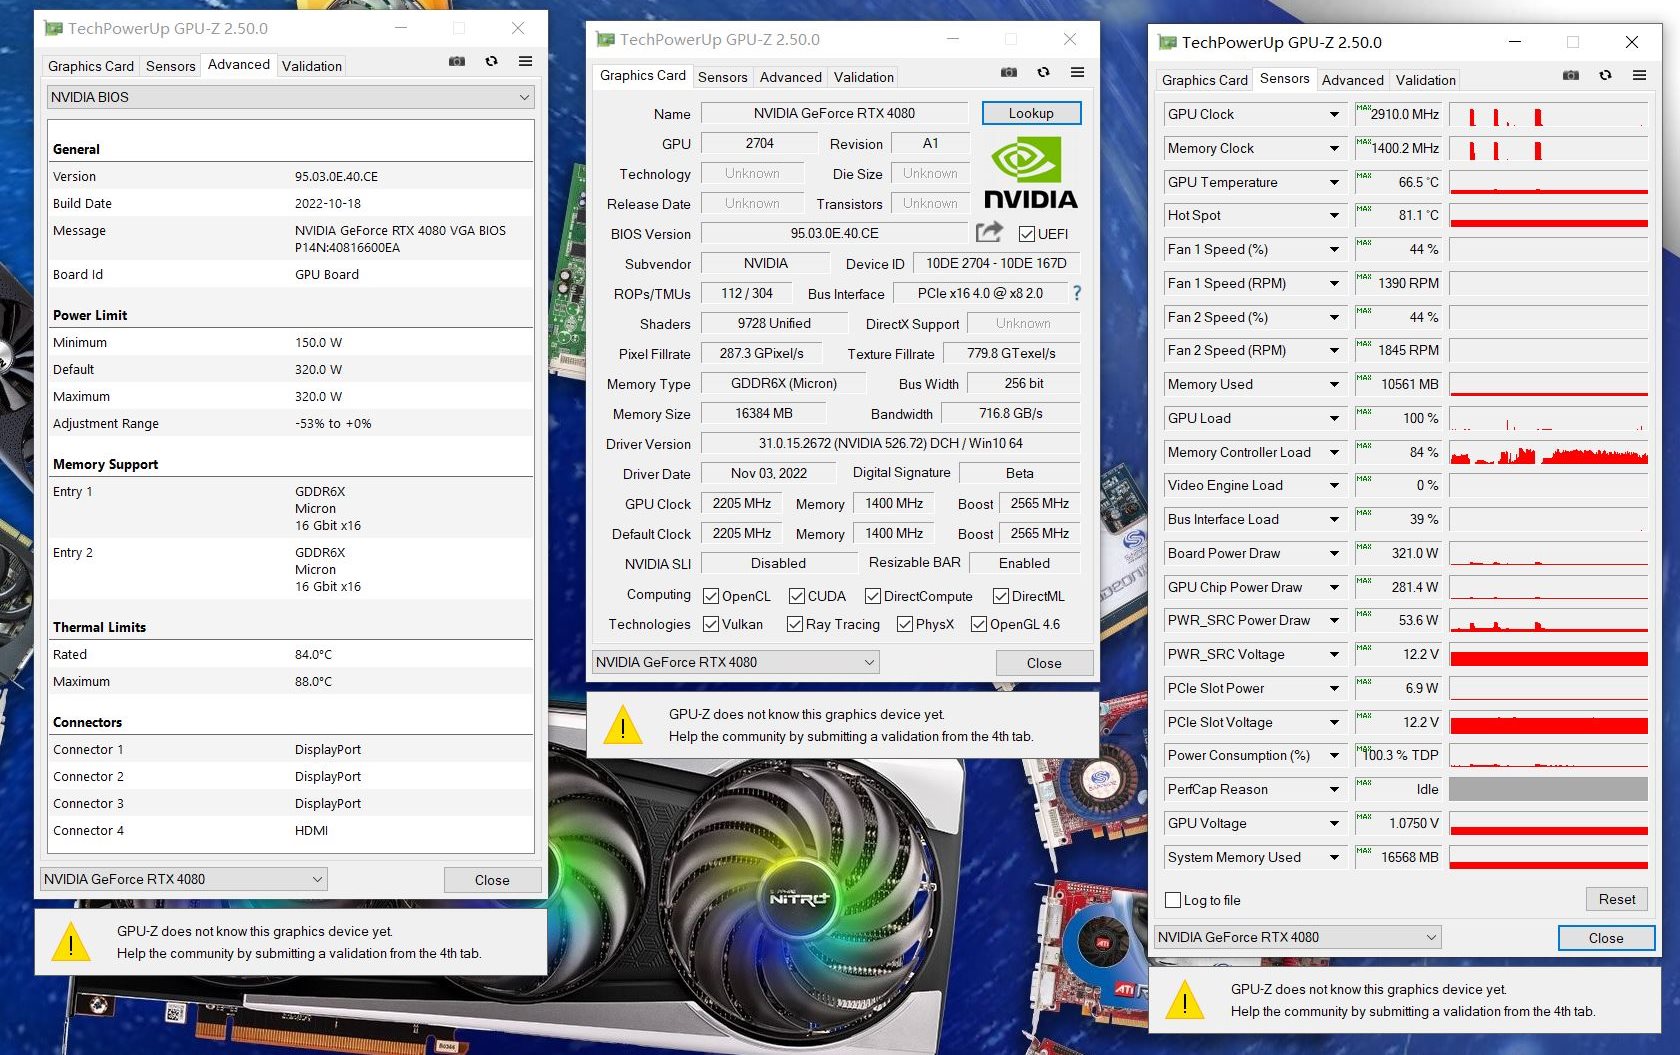Open GPU Temperature sensor dropdown arrow
Viewport: 1680px width, 1055px height.
1333,182
